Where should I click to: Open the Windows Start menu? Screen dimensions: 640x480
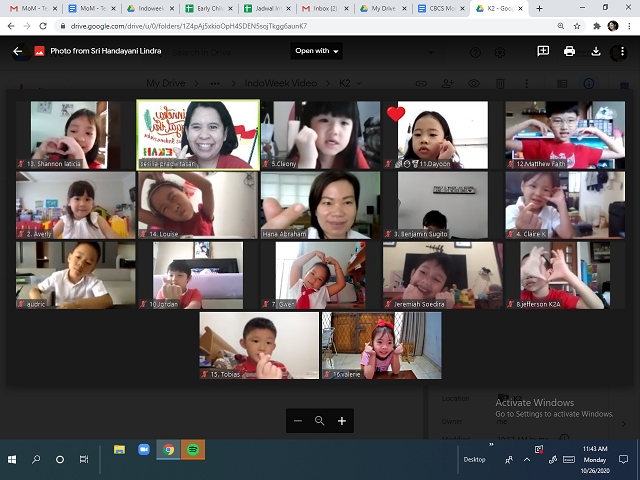(12, 459)
